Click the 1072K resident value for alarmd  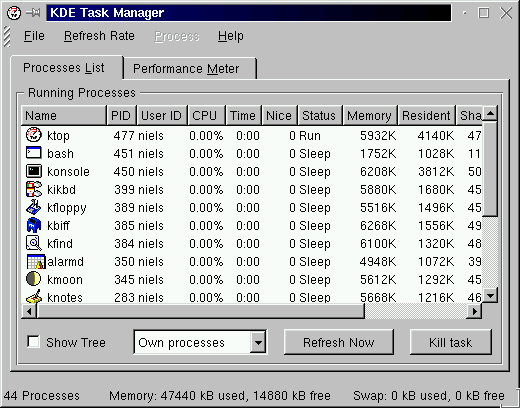click(436, 262)
